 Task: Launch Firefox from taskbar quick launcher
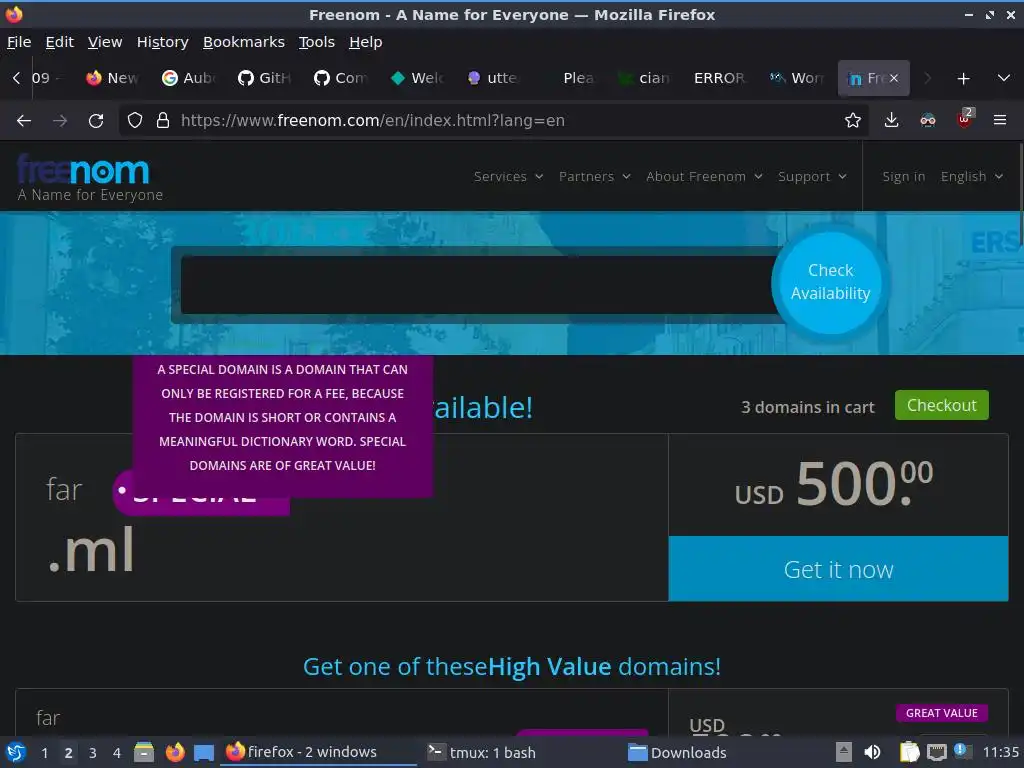click(x=174, y=752)
